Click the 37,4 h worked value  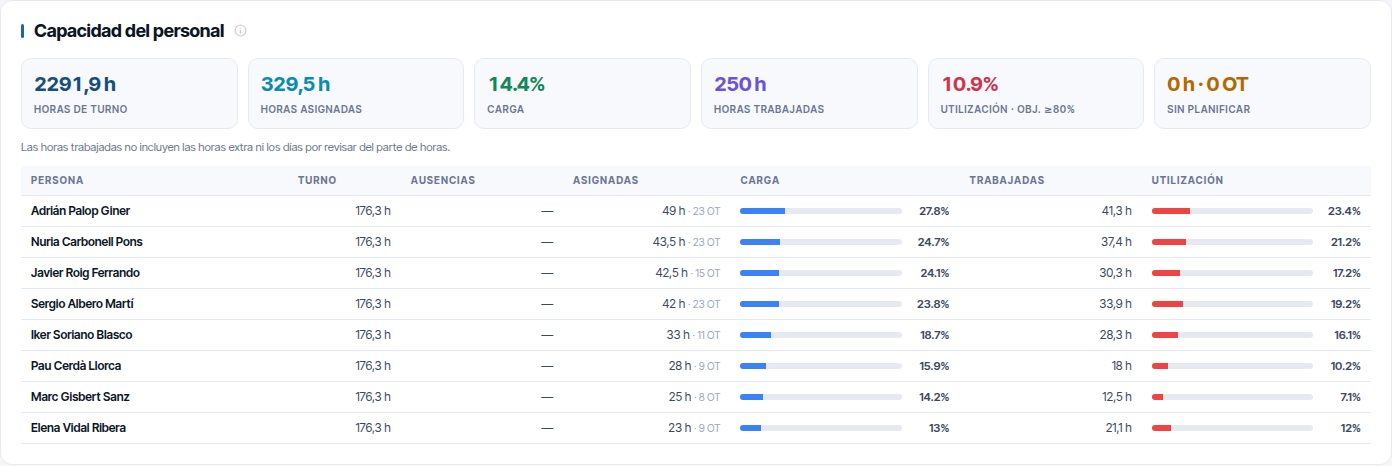(1115, 242)
